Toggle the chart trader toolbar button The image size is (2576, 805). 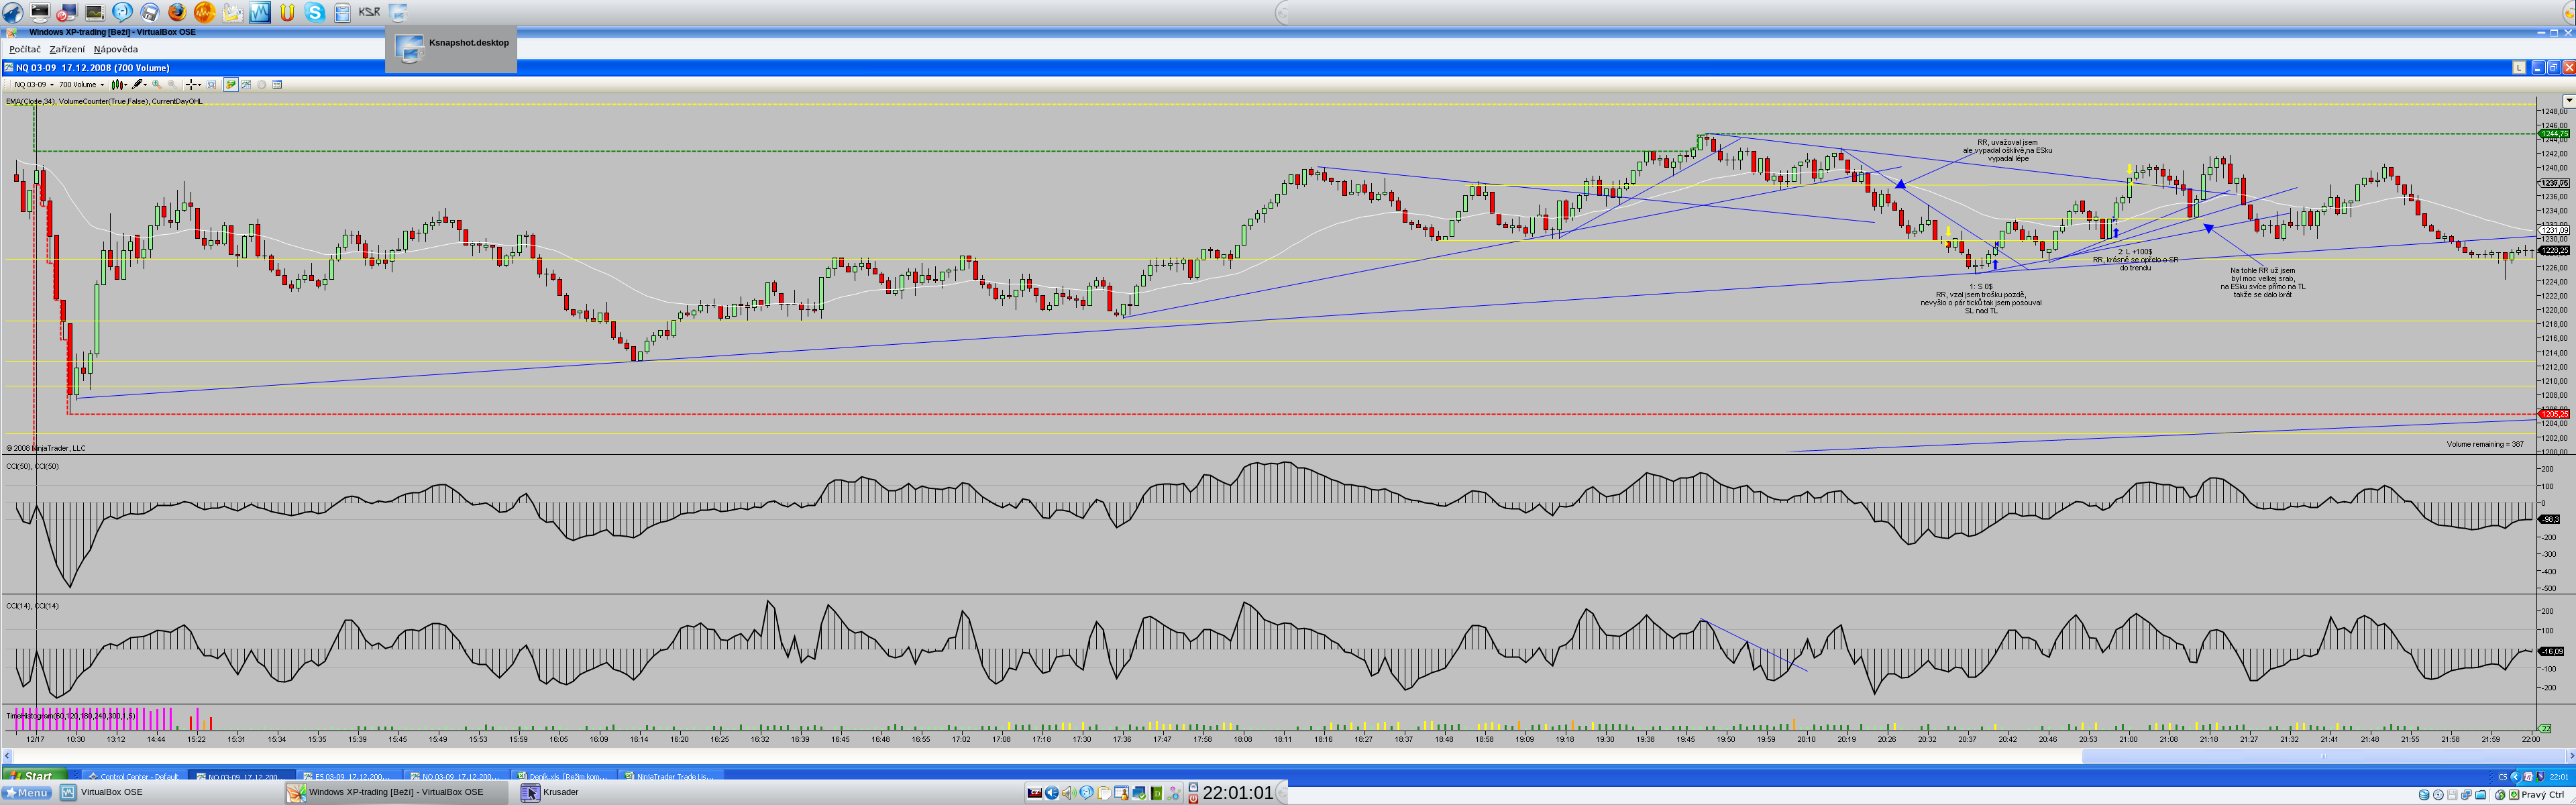(x=231, y=85)
